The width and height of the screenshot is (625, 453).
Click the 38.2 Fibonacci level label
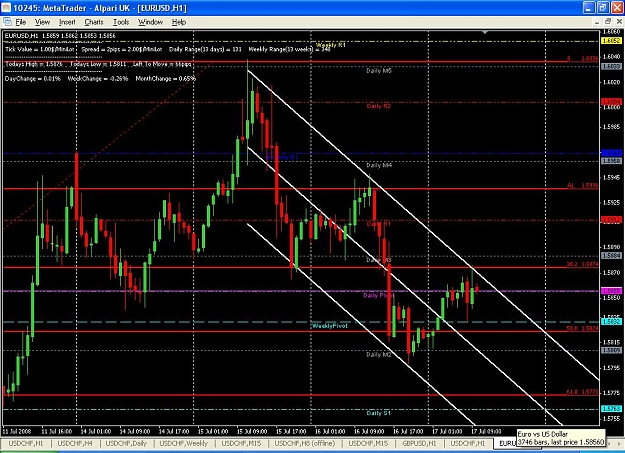coord(582,264)
